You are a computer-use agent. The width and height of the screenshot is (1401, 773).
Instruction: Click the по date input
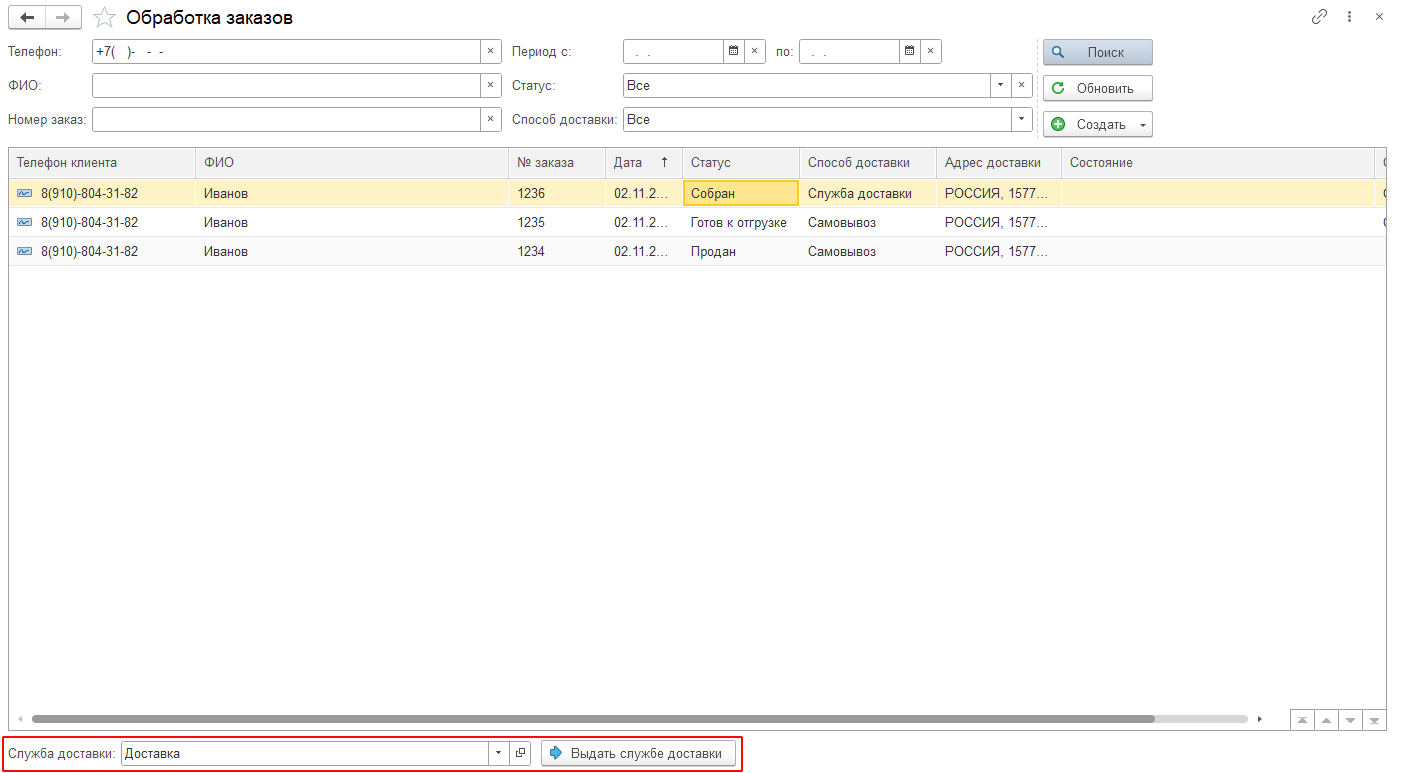tap(849, 51)
